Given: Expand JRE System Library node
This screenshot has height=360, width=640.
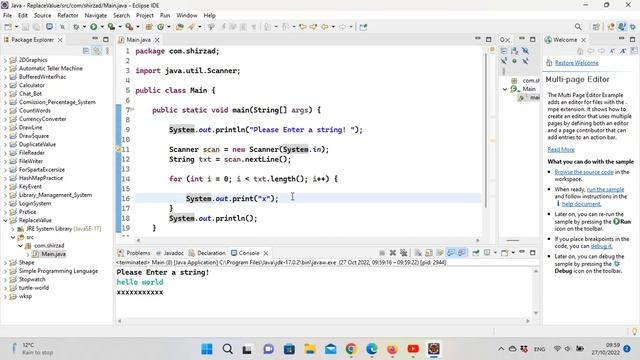Looking at the screenshot, I should [x=13, y=229].
